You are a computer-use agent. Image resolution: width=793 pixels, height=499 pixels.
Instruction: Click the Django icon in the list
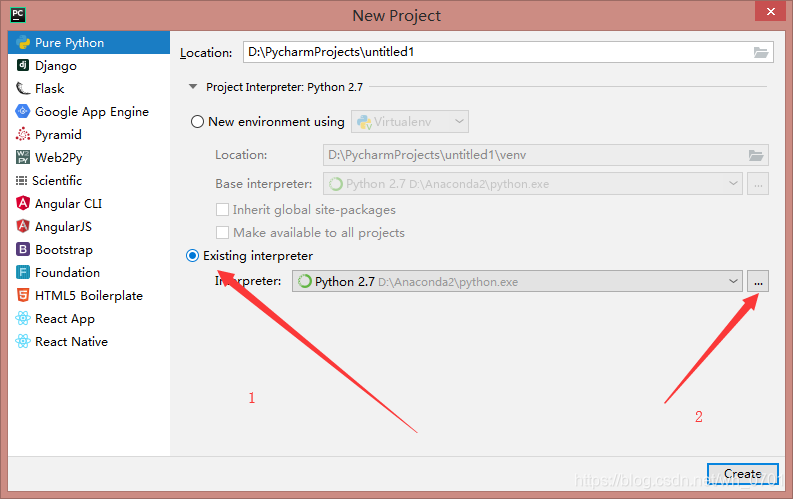23,65
